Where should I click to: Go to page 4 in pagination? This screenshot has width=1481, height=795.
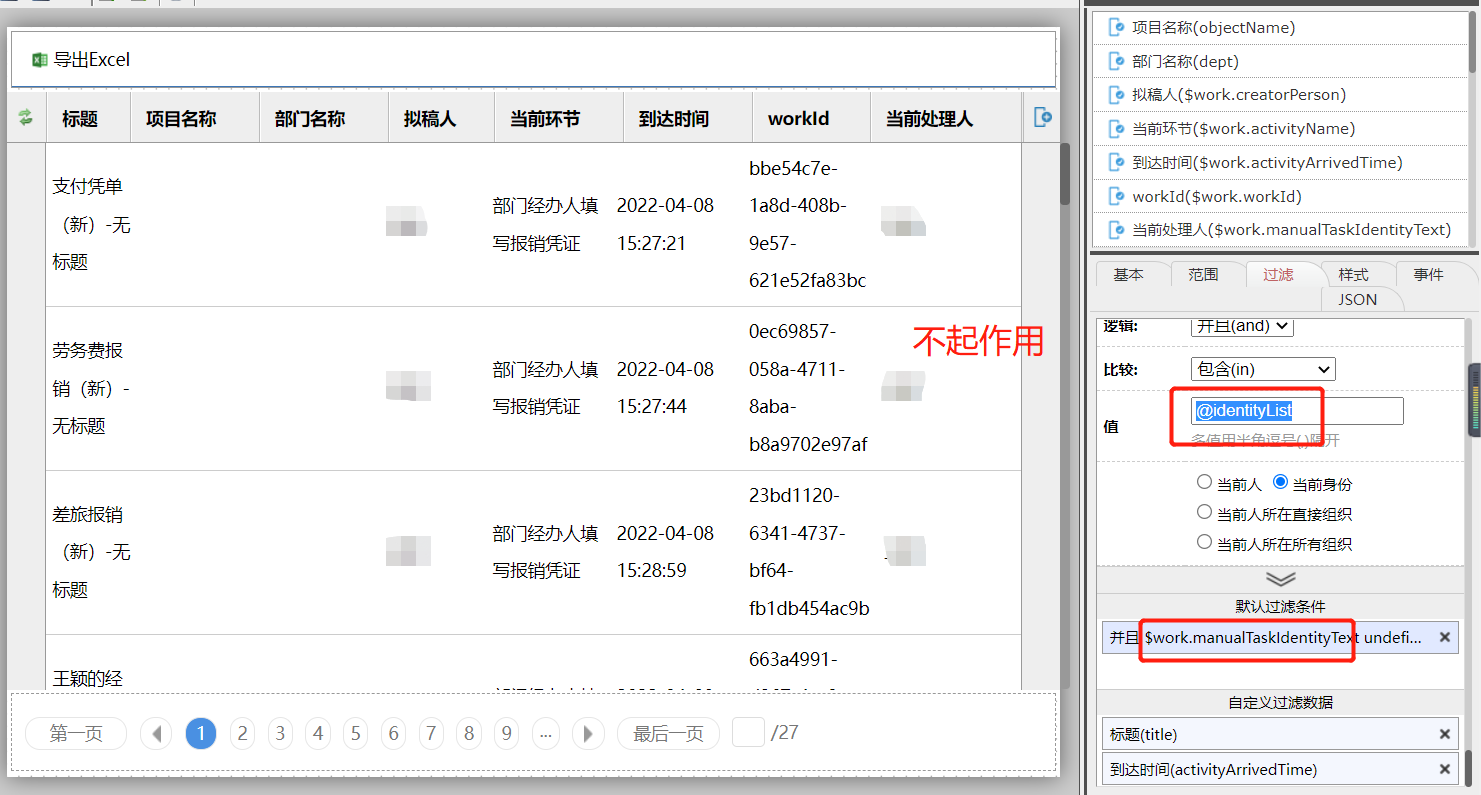318,733
